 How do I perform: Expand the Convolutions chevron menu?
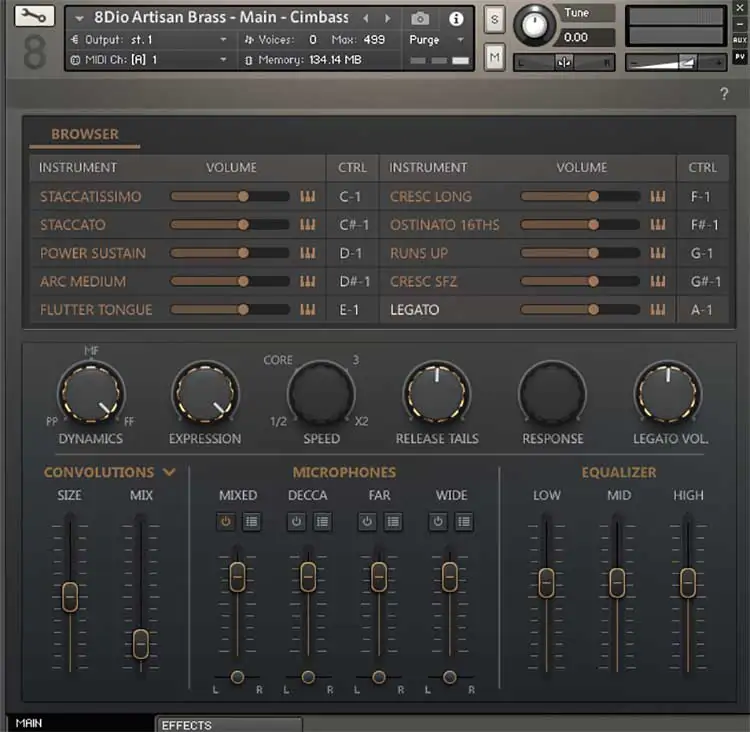(169, 472)
